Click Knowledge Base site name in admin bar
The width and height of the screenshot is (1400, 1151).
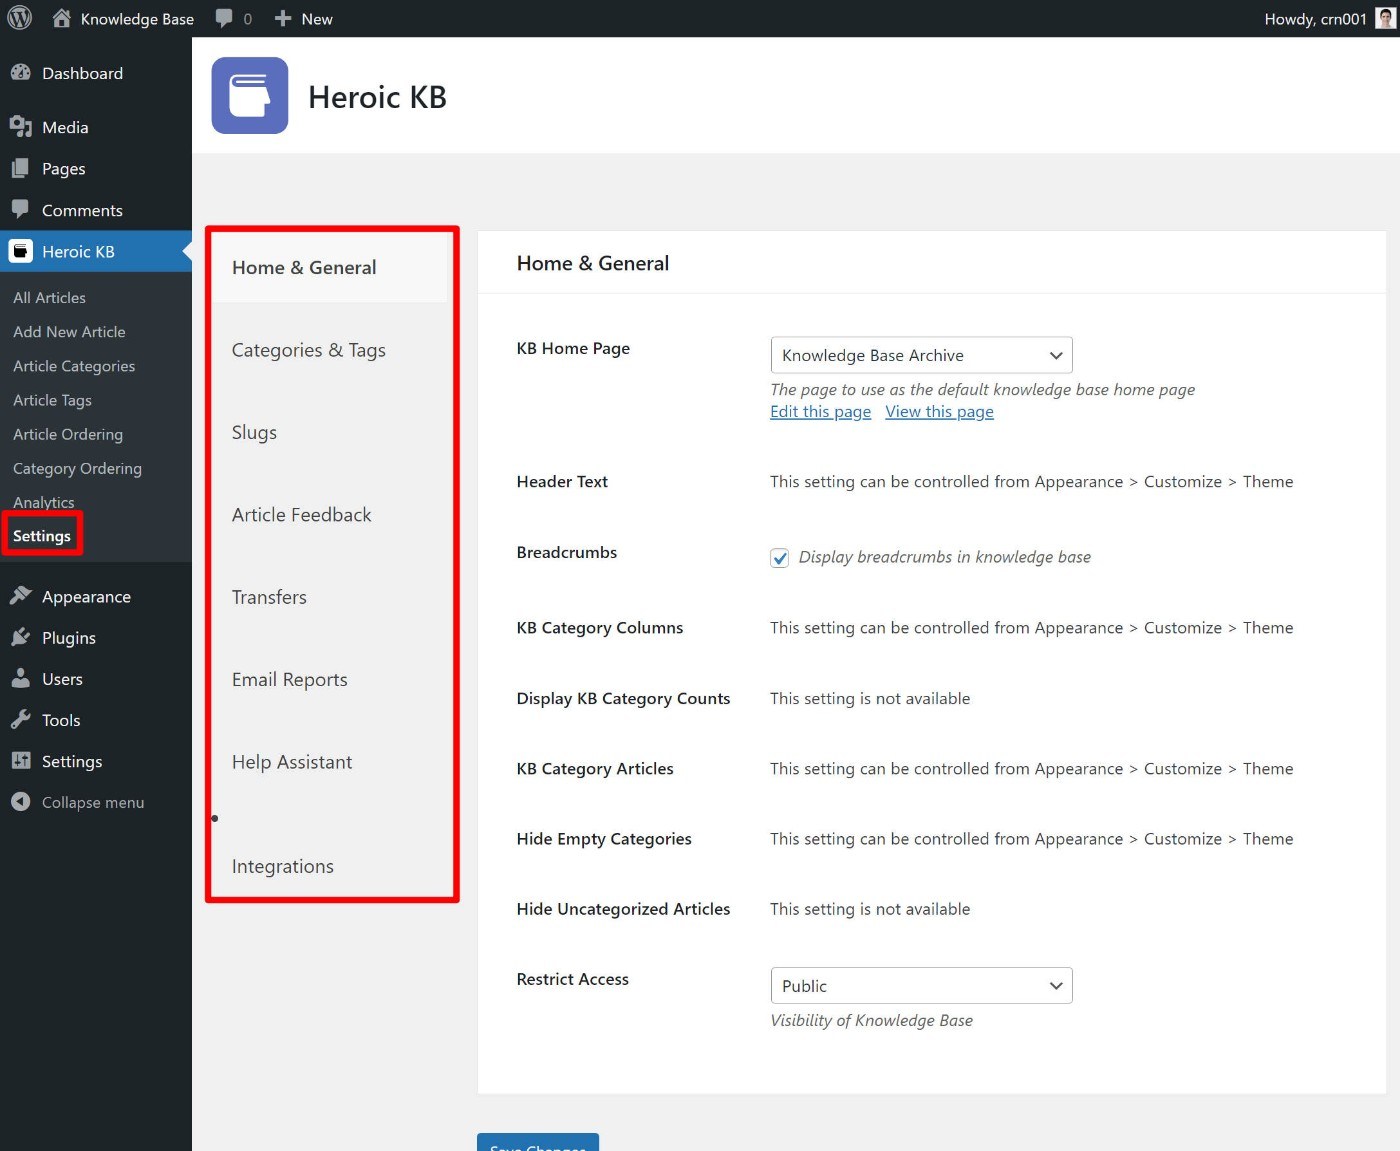click(x=137, y=19)
